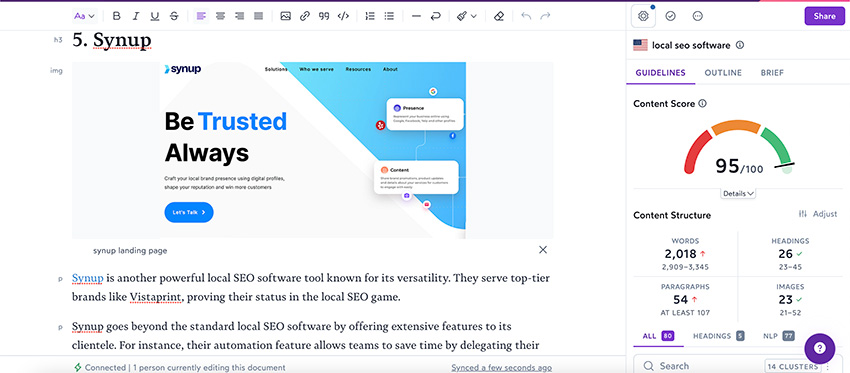Open the 14 Clusters filter

[x=792, y=366]
